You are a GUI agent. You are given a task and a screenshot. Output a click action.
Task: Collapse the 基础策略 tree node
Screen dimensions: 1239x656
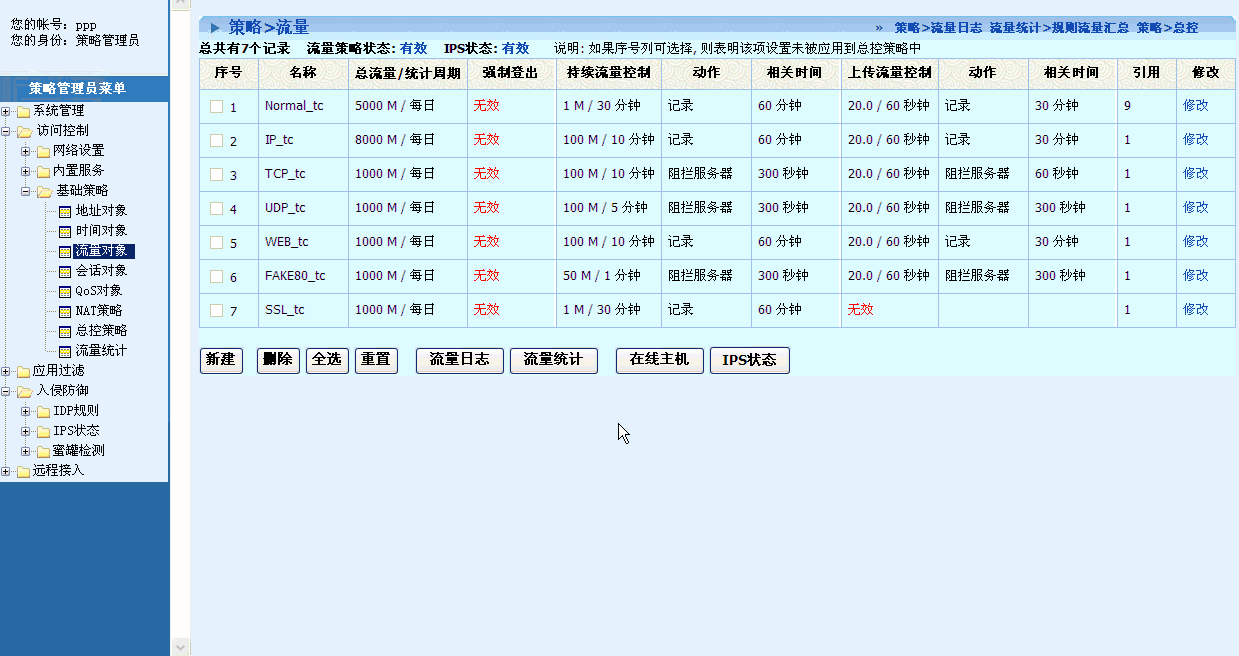pos(26,191)
